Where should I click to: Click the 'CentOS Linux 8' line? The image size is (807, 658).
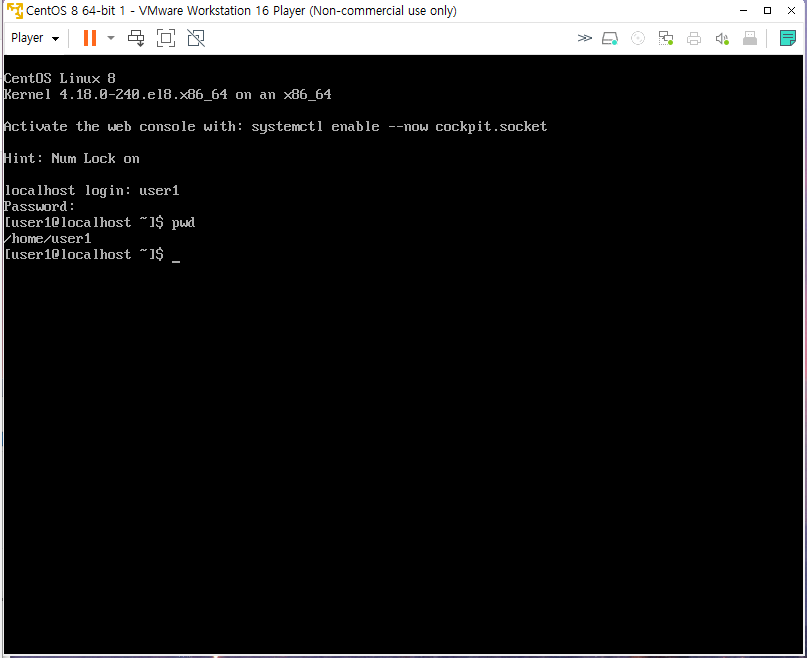point(60,78)
